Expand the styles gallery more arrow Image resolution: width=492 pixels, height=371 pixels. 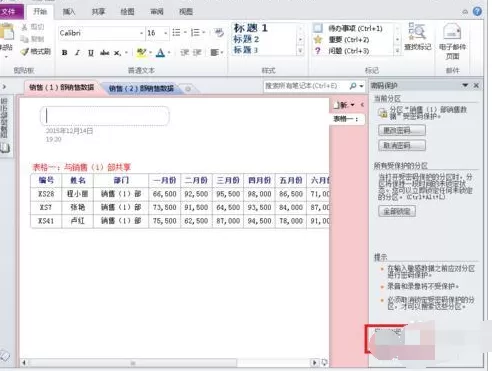(x=300, y=51)
